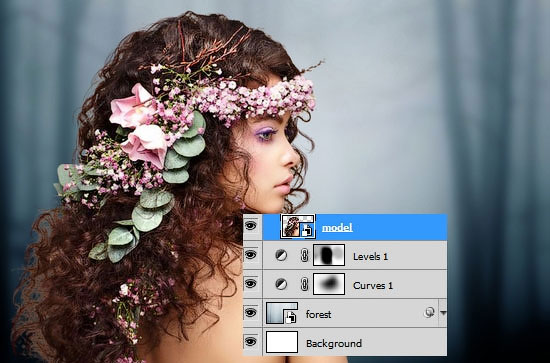Select the Curves 1 layer name
Screen dimensions: 550x363
coord(373,285)
